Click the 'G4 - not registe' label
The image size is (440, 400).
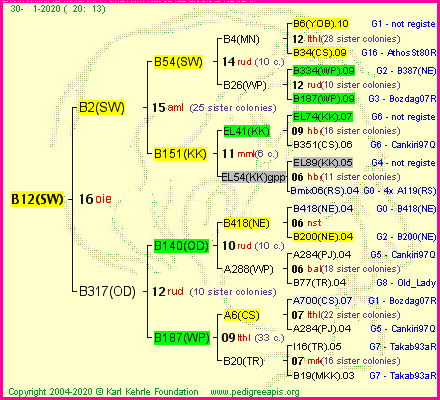pos(404,163)
